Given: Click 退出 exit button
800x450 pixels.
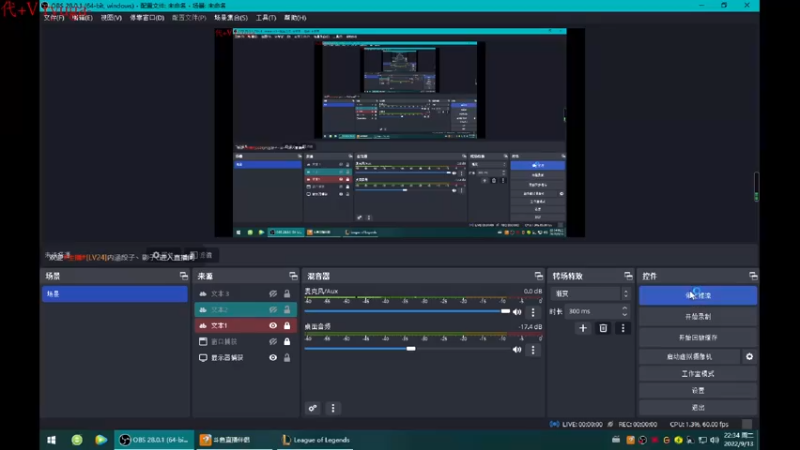Looking at the screenshot, I should (698, 407).
